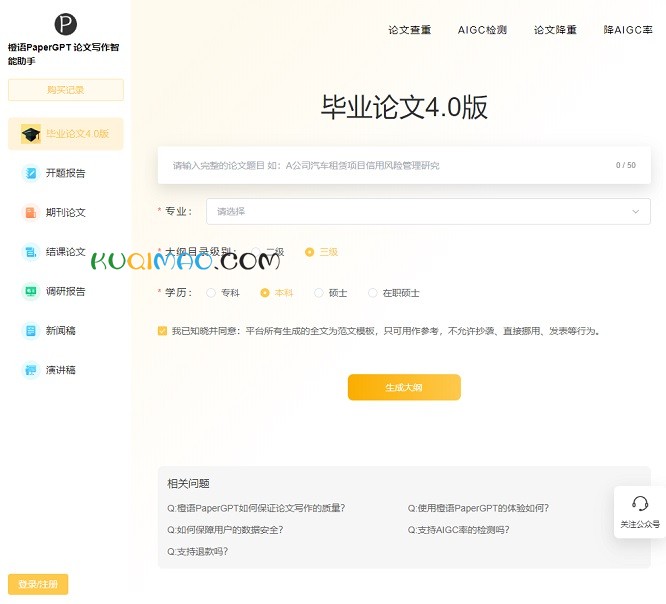Screen dimensions: 666x604
Task: Click the graduation cap thesis icon
Action: click(x=31, y=134)
